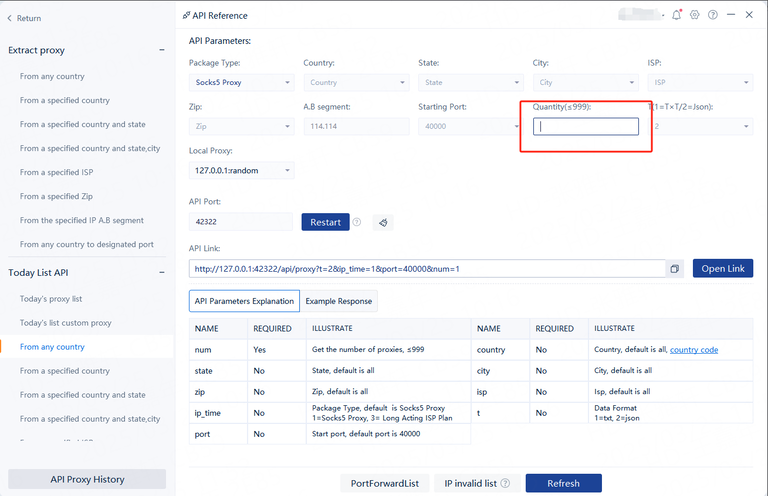Collapse the Extract proxy section

162,50
